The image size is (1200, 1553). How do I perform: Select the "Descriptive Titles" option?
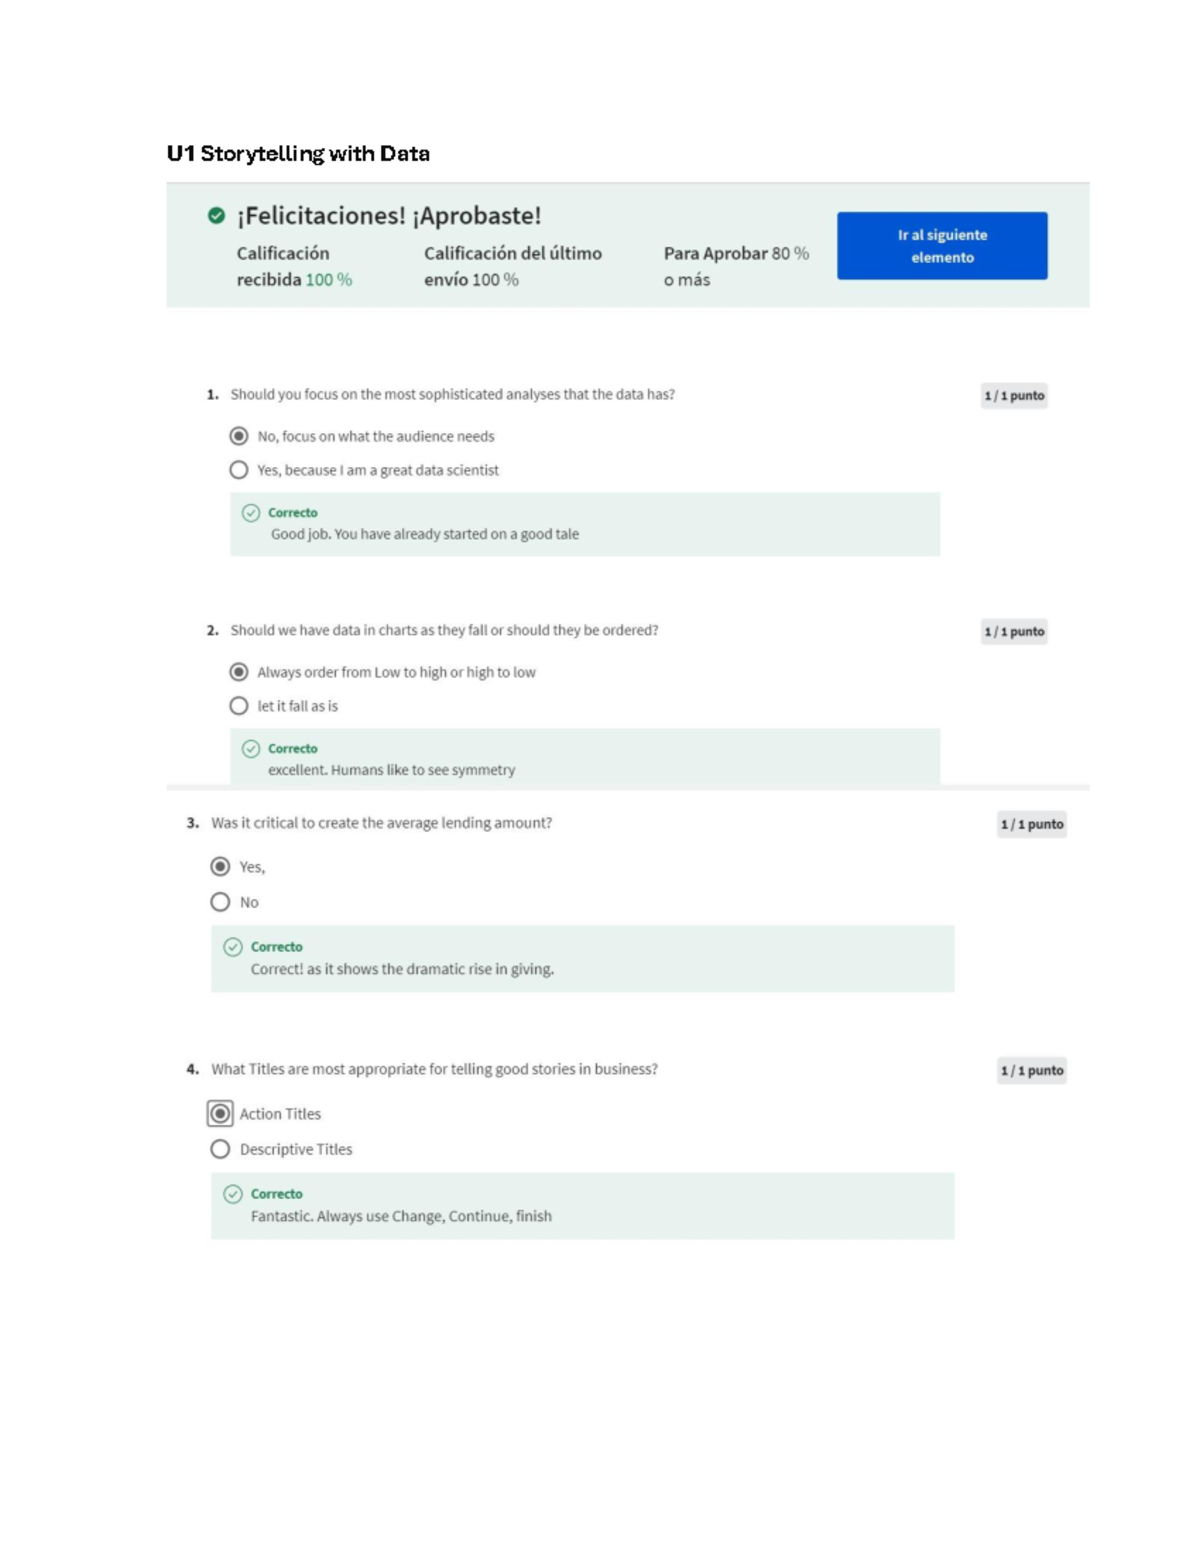pos(220,1149)
